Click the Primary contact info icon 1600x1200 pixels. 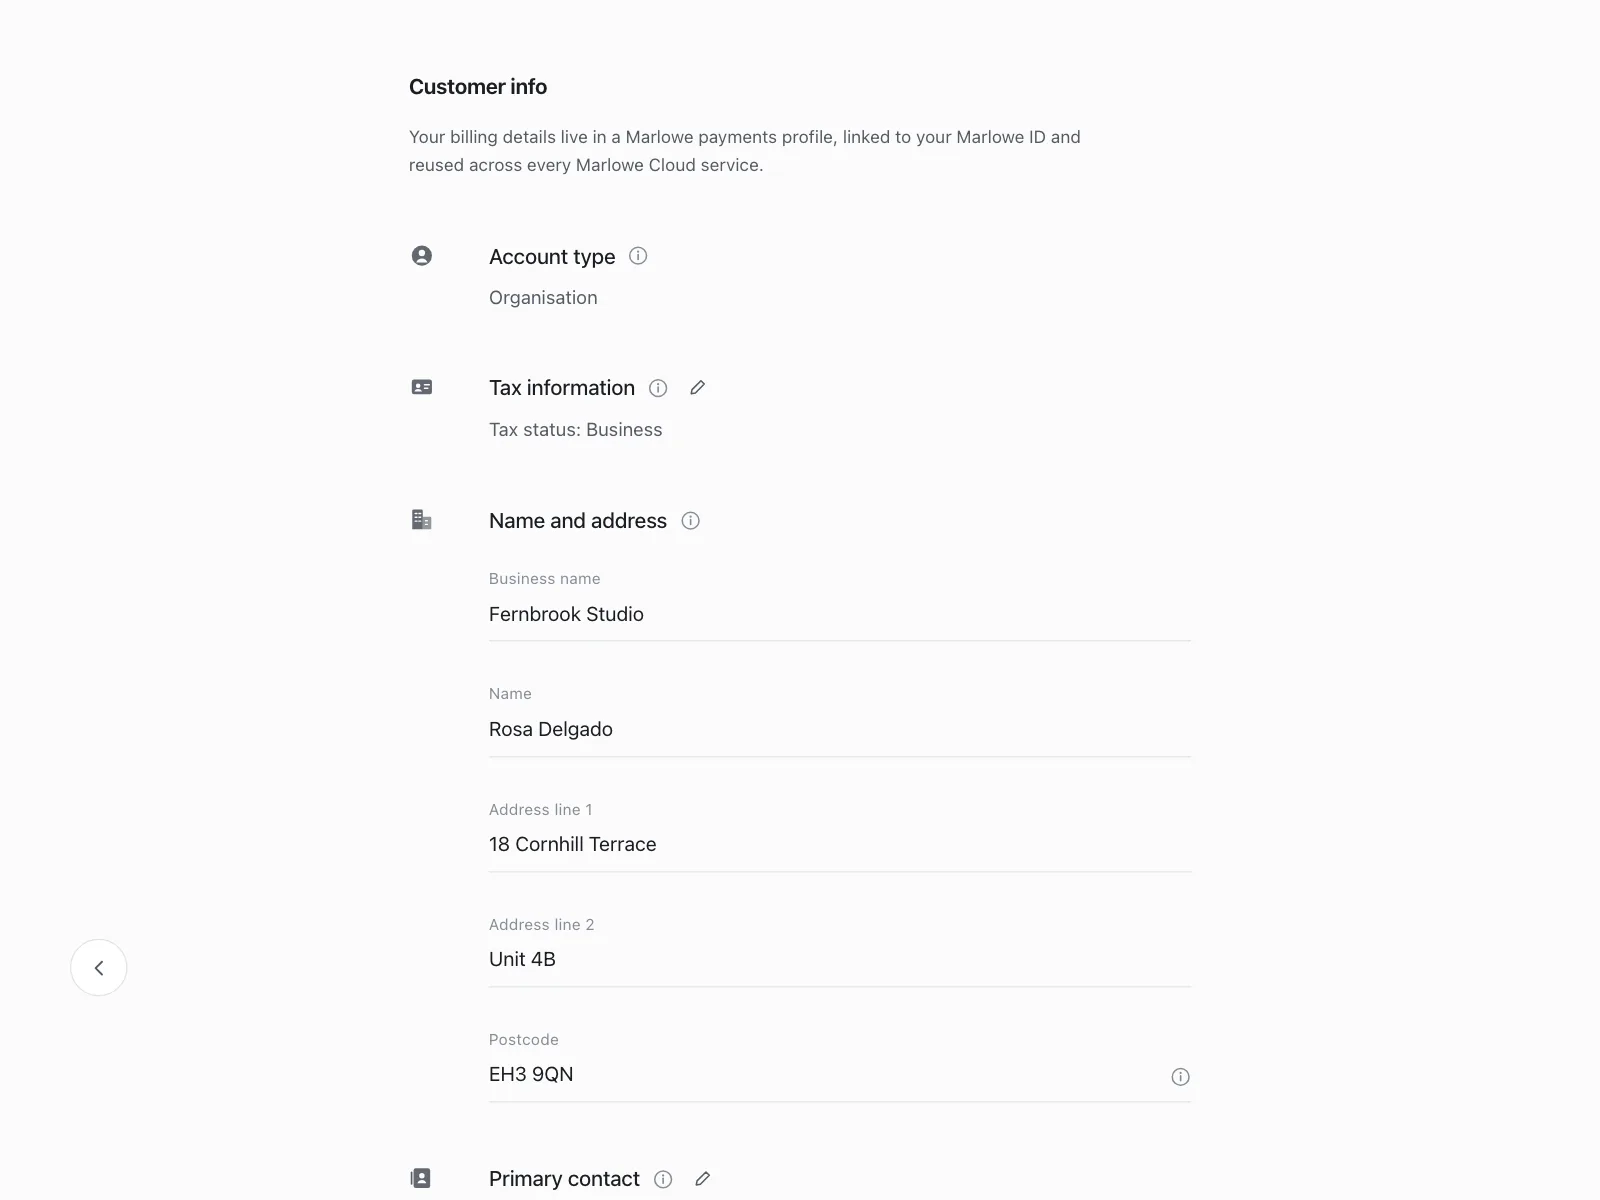[663, 1179]
